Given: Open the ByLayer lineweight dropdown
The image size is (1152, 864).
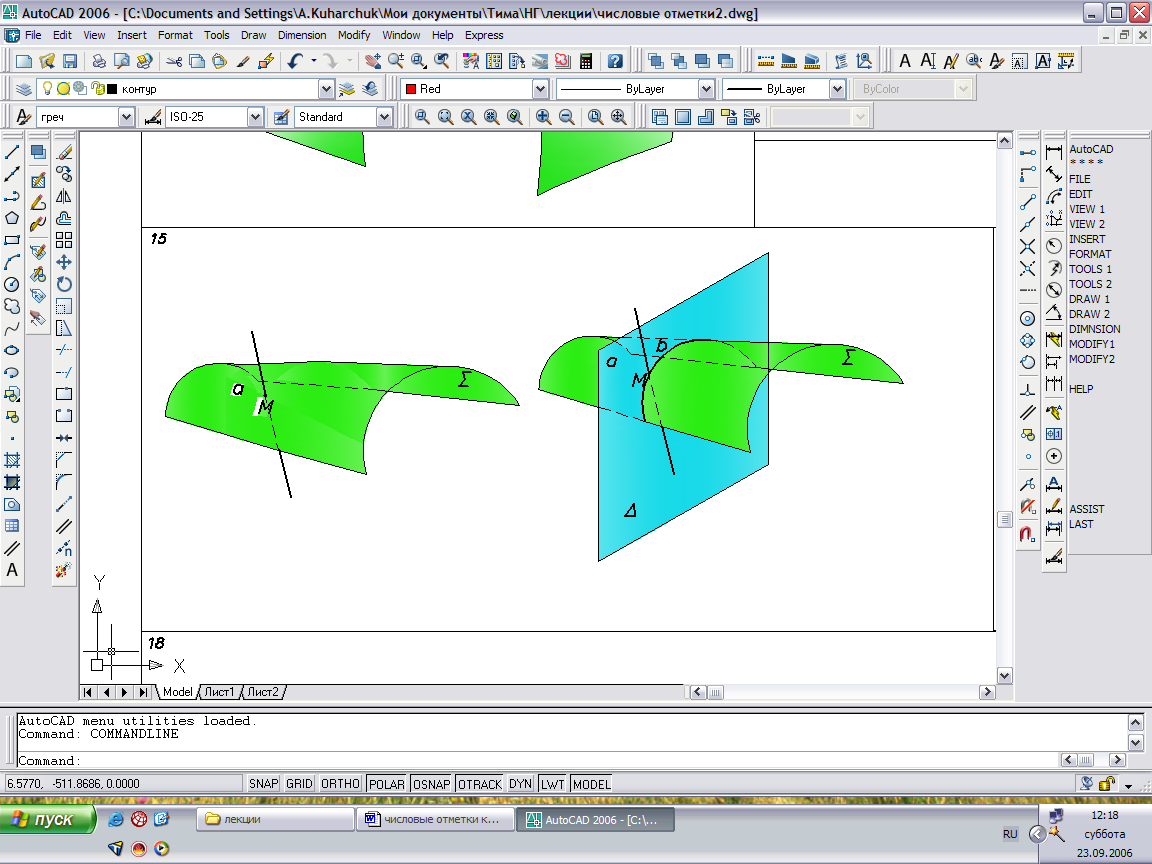Looking at the screenshot, I should 837,89.
